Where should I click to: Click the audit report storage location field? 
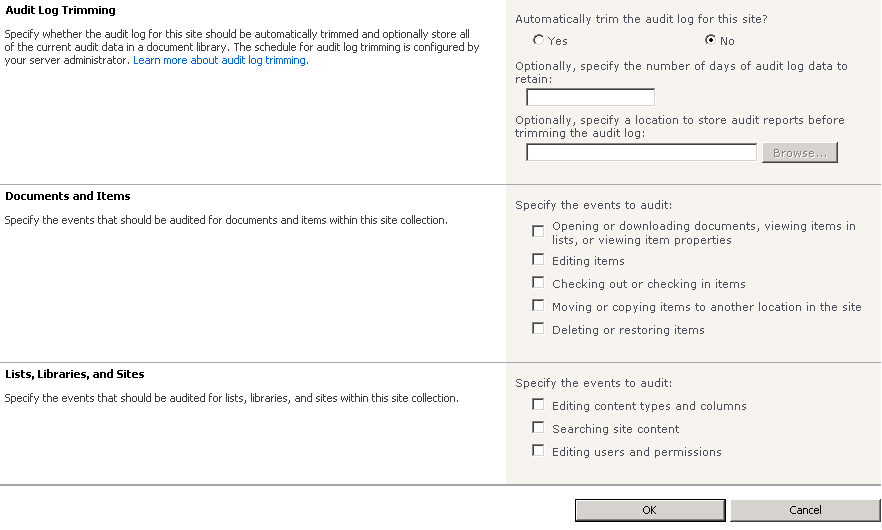click(x=641, y=153)
